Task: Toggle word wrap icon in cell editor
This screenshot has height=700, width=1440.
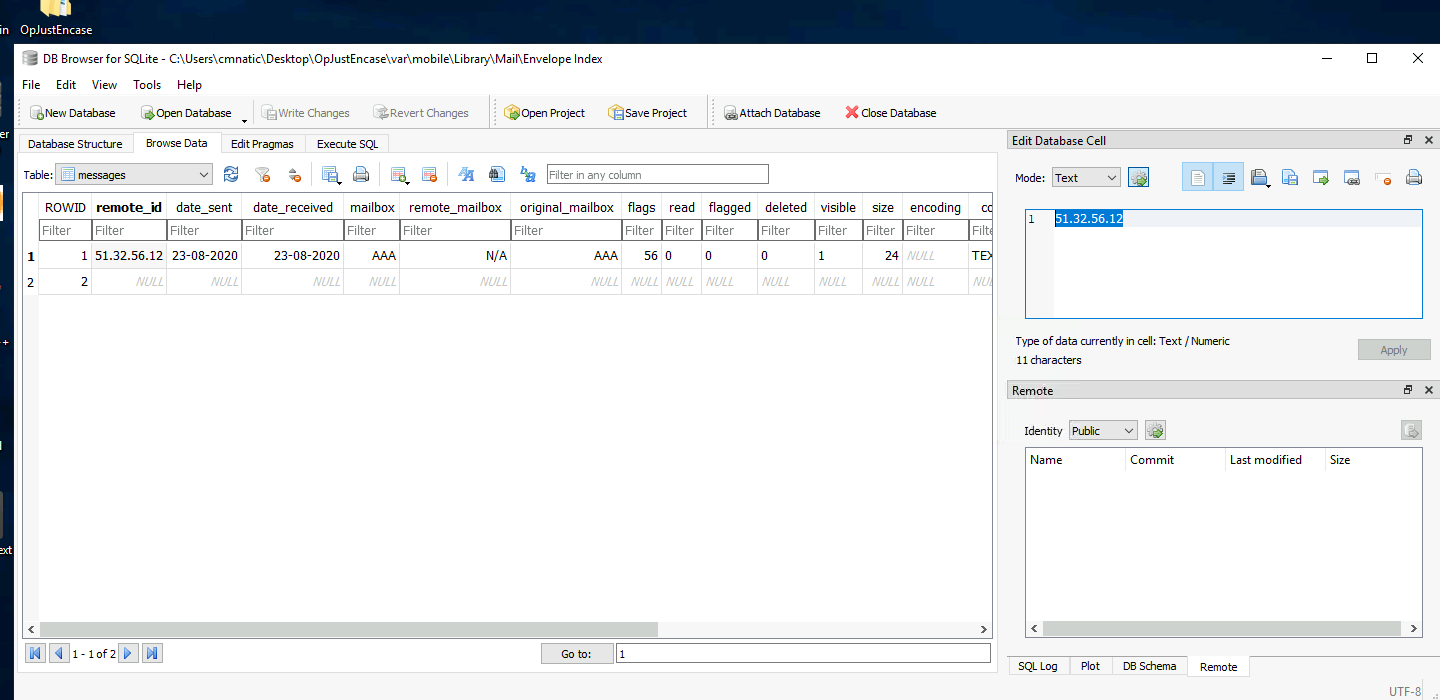Action: coord(1229,178)
